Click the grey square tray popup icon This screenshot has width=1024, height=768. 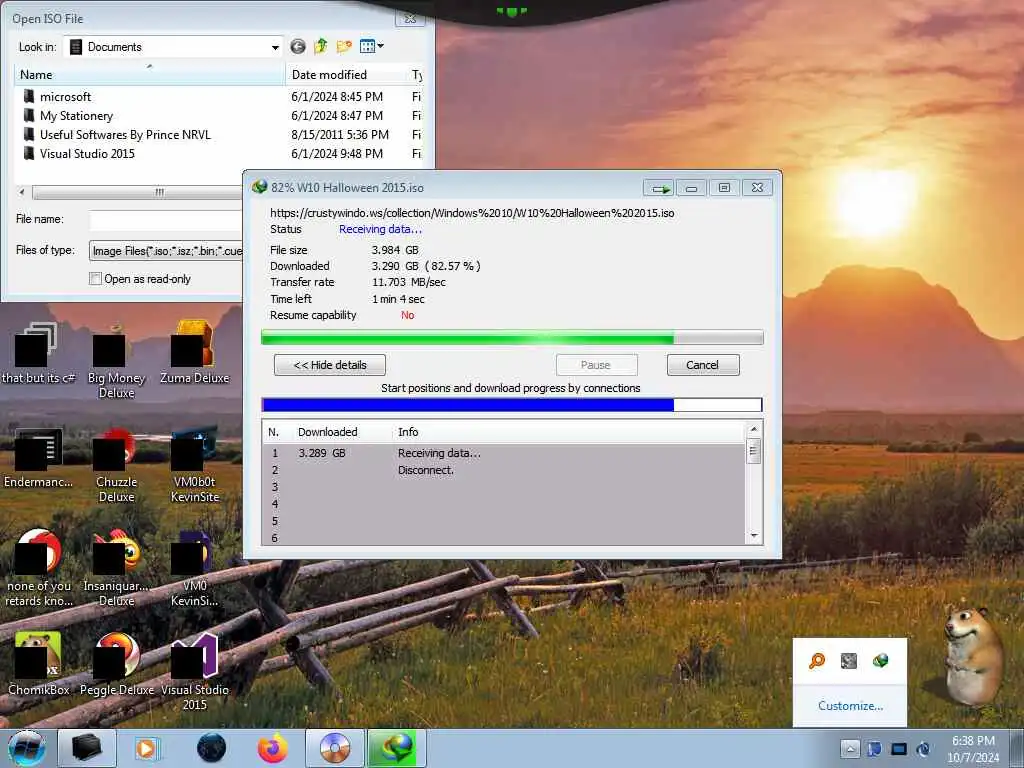click(x=848, y=661)
